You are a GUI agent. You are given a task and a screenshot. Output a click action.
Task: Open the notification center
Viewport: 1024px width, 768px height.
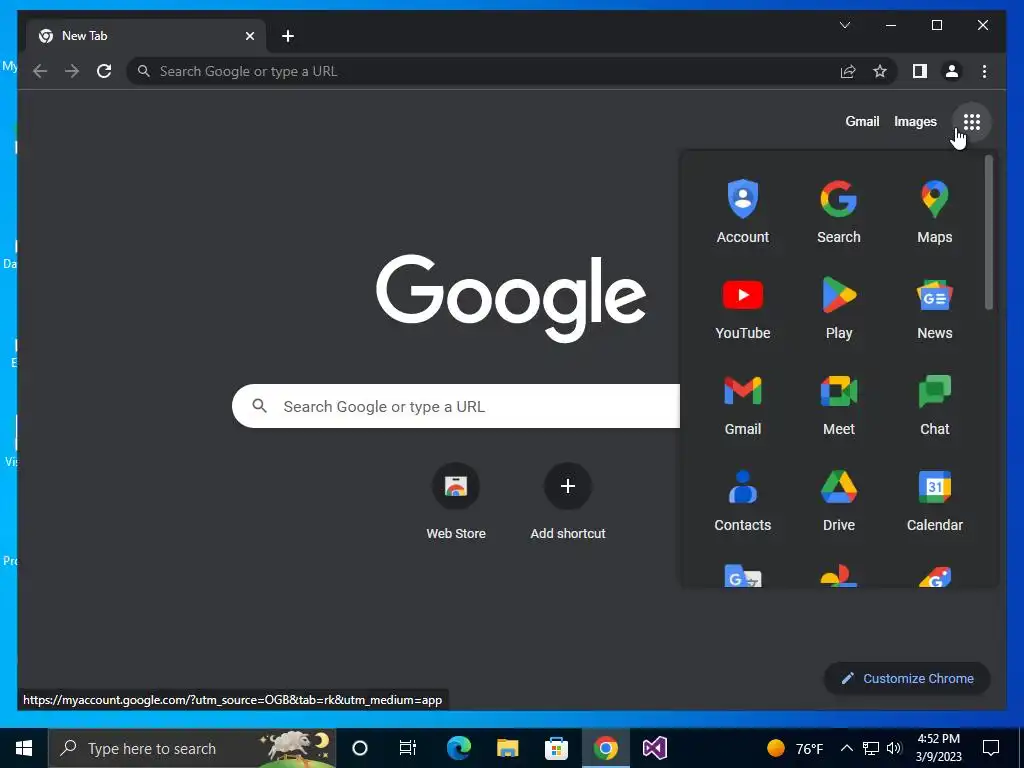pyautogui.click(x=991, y=748)
